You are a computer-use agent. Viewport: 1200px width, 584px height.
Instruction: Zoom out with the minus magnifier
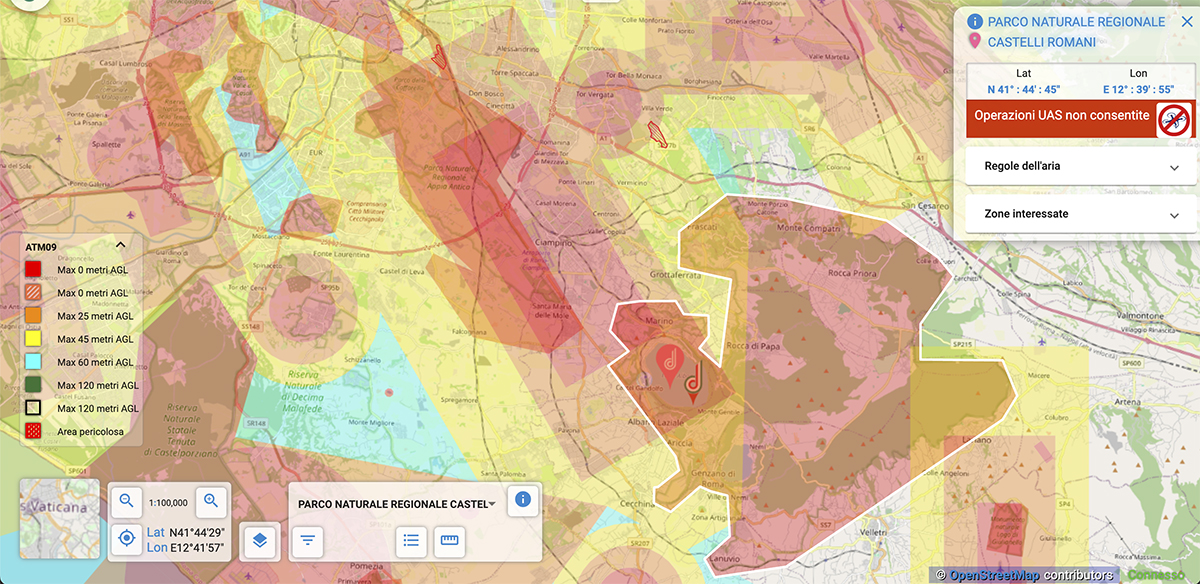coord(127,501)
